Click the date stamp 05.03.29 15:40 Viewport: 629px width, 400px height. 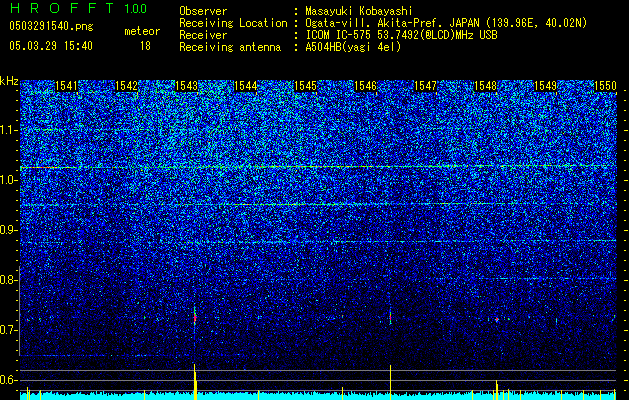pyautogui.click(x=51, y=46)
